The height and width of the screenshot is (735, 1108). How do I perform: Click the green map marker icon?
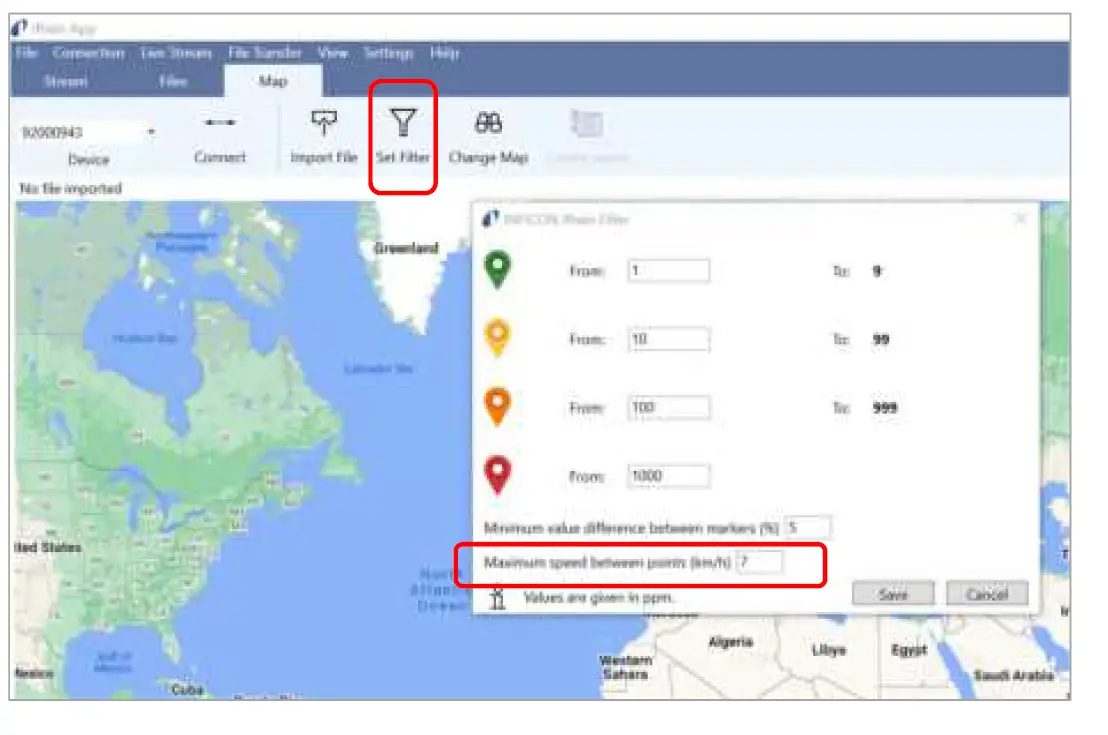point(497,270)
